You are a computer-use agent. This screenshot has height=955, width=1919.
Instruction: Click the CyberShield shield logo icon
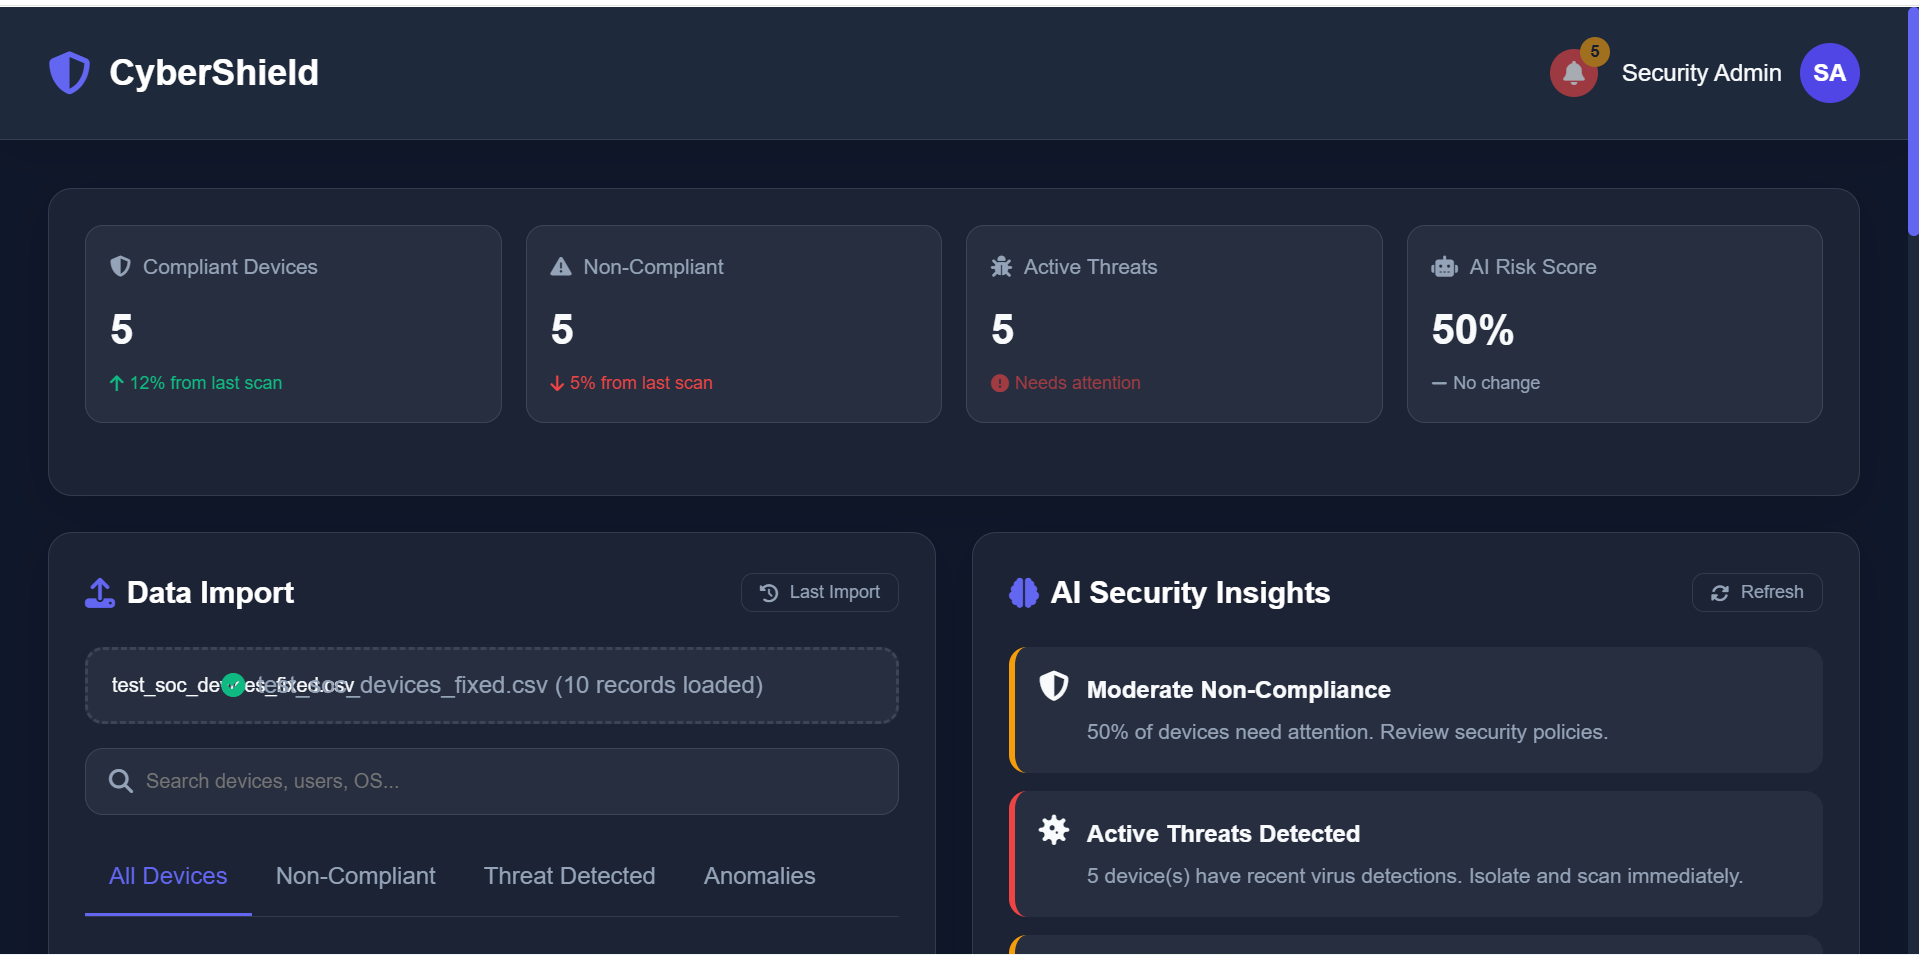[x=69, y=73]
